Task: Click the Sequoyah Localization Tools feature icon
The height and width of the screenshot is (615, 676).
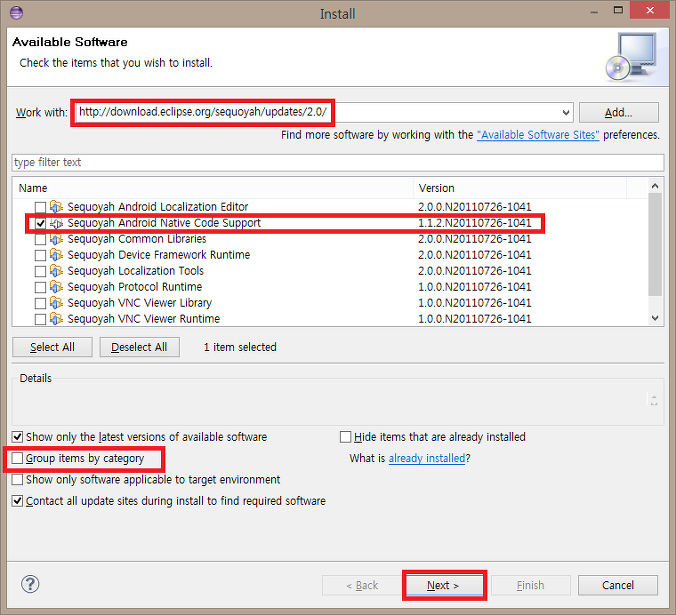Action: click(56, 271)
